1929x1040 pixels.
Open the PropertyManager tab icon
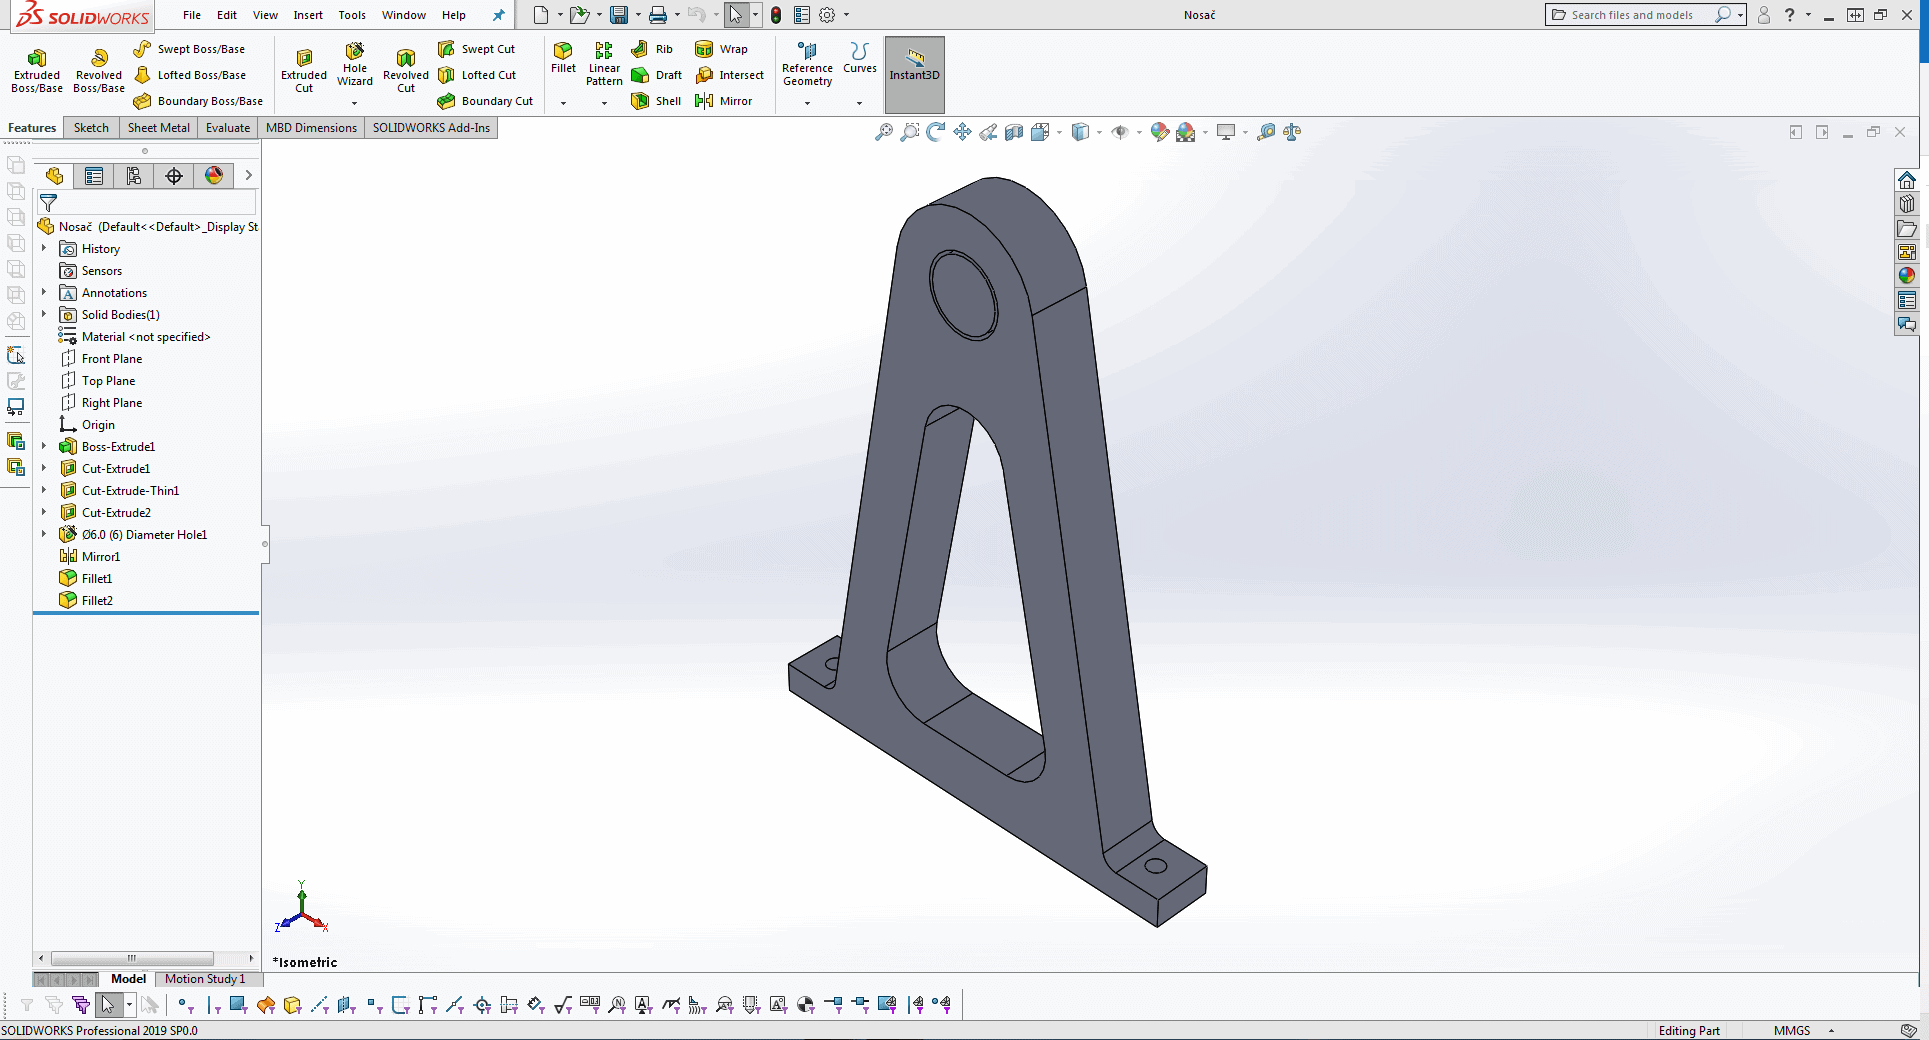94,176
